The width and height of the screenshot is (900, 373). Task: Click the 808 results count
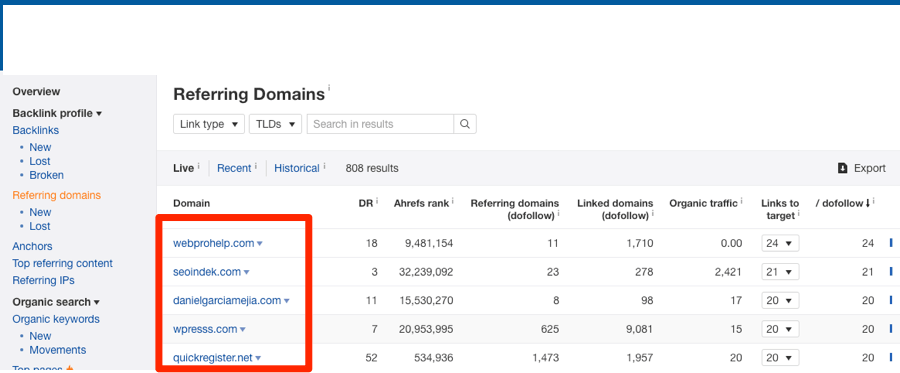(x=372, y=168)
